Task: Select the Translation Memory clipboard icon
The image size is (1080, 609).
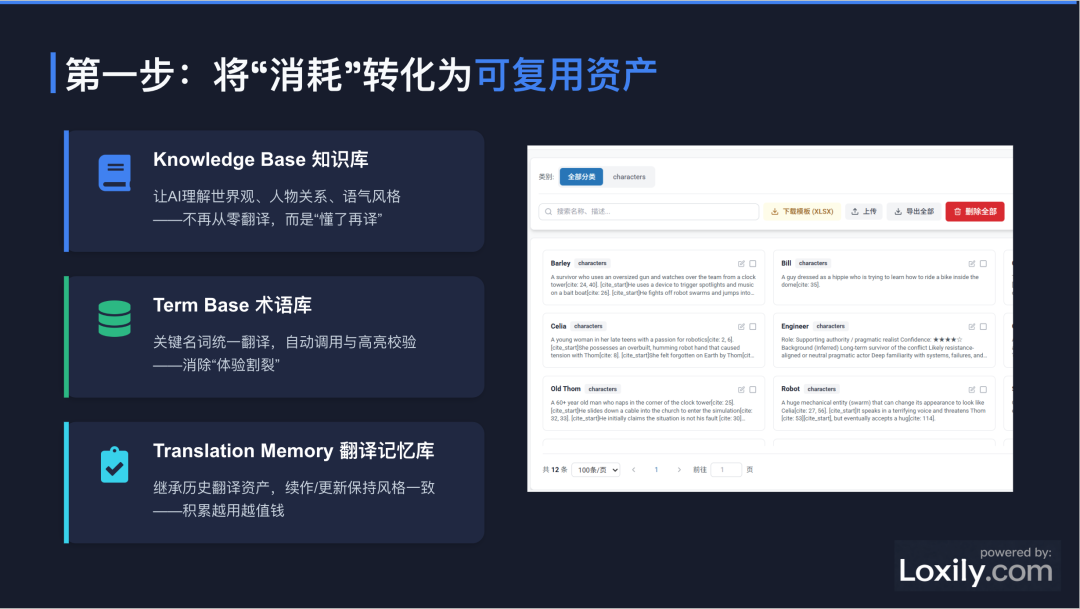Action: [114, 464]
